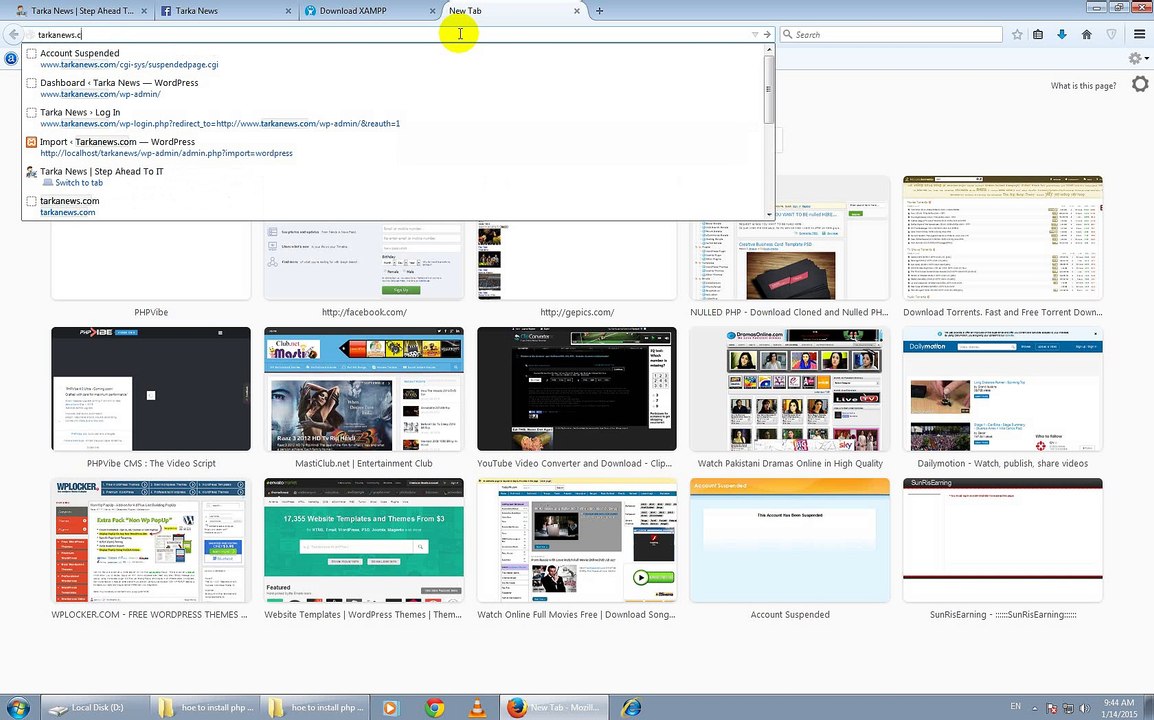This screenshot has width=1154, height=720.
Task: Close the Download XAMPP tab
Action: click(432, 11)
